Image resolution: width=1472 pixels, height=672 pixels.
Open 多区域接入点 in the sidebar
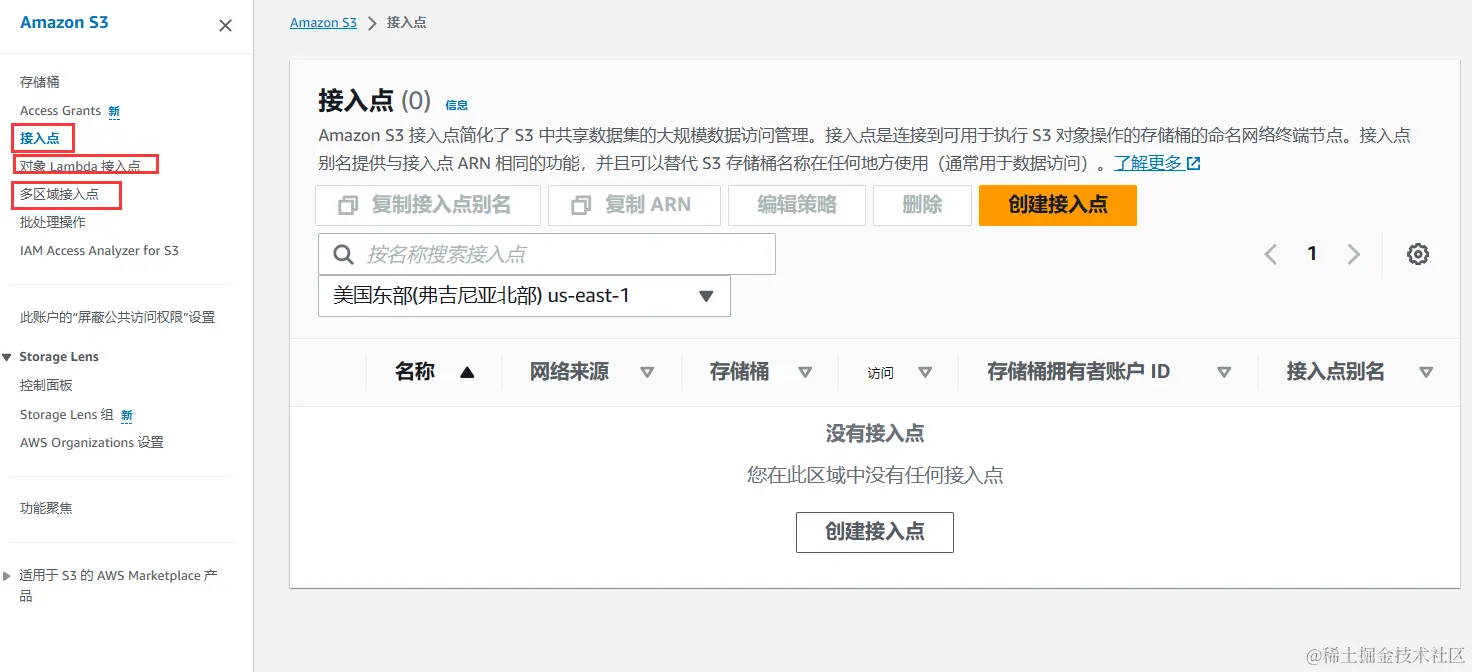pos(60,194)
